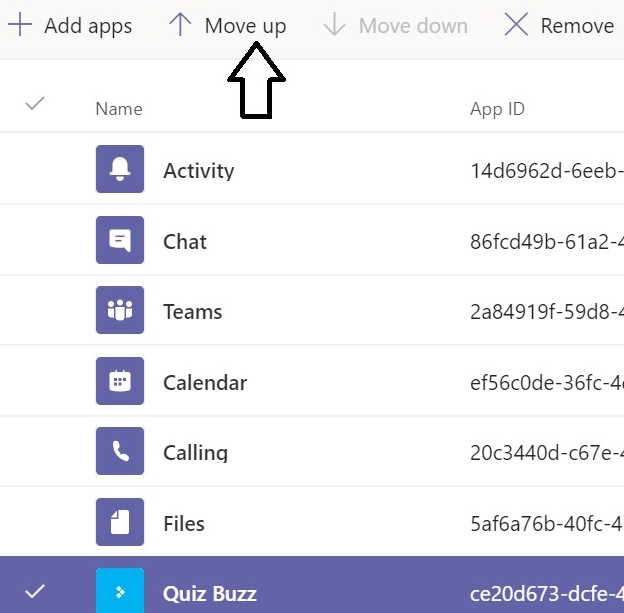Image resolution: width=624 pixels, height=613 pixels.
Task: Sort by the Name column header
Action: click(x=119, y=109)
